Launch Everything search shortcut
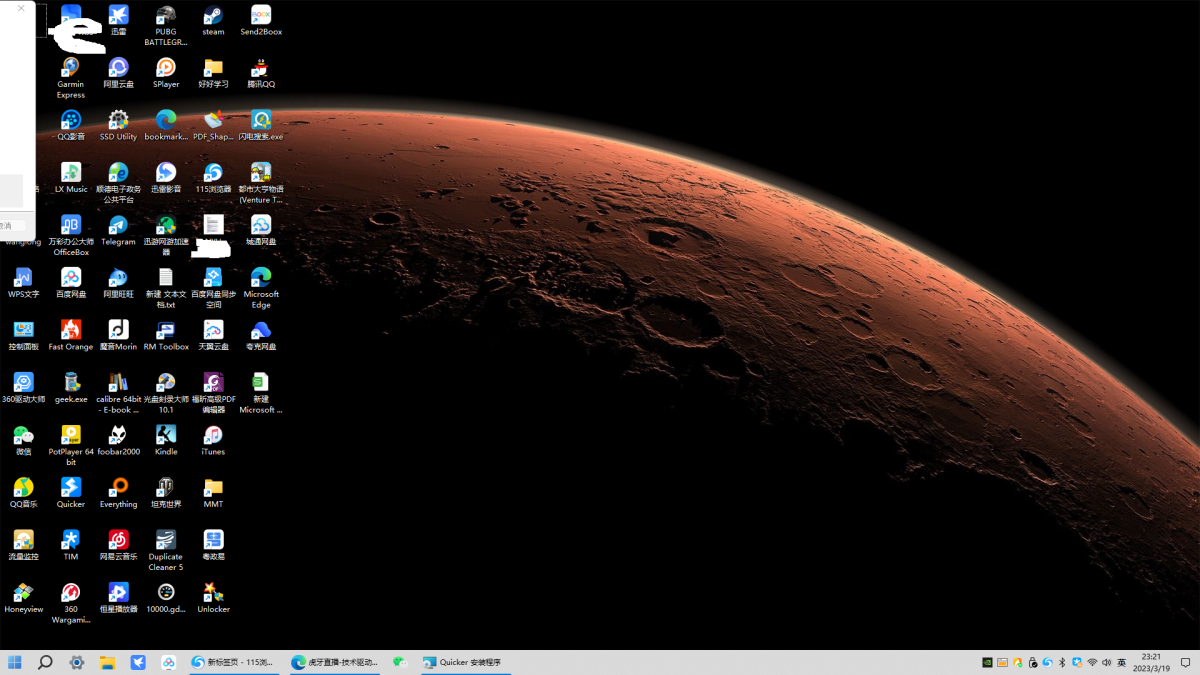The width and height of the screenshot is (1200, 675). [118, 493]
